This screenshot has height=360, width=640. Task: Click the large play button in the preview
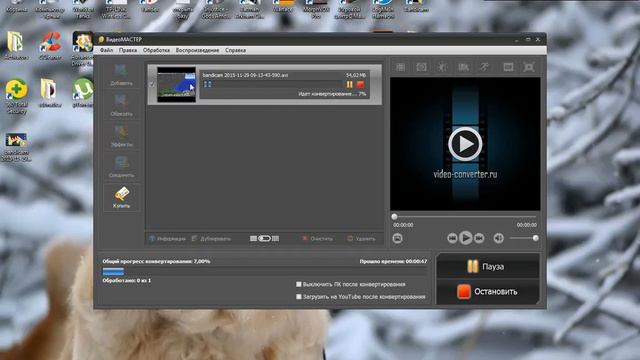point(465,144)
